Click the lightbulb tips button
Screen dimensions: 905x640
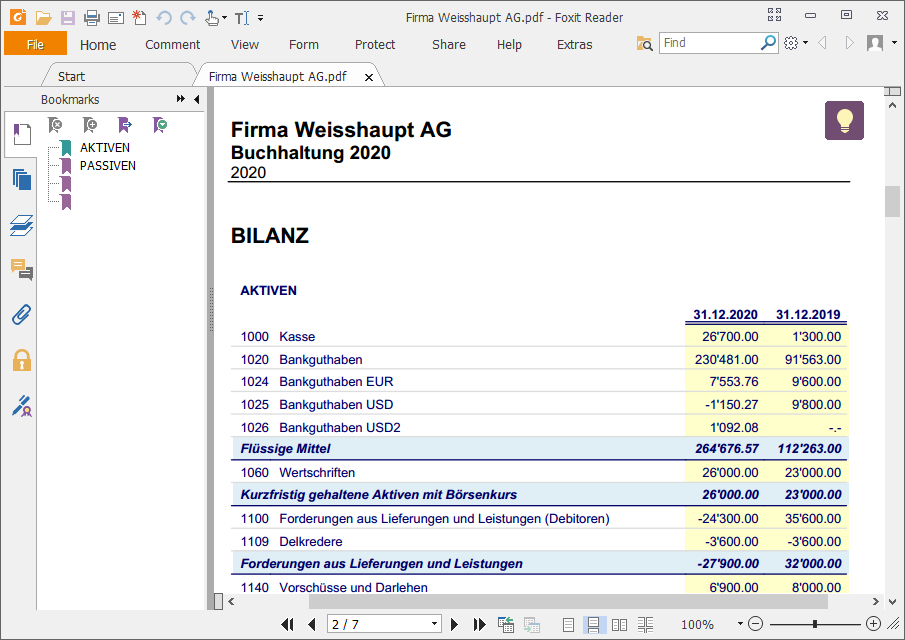coord(844,121)
